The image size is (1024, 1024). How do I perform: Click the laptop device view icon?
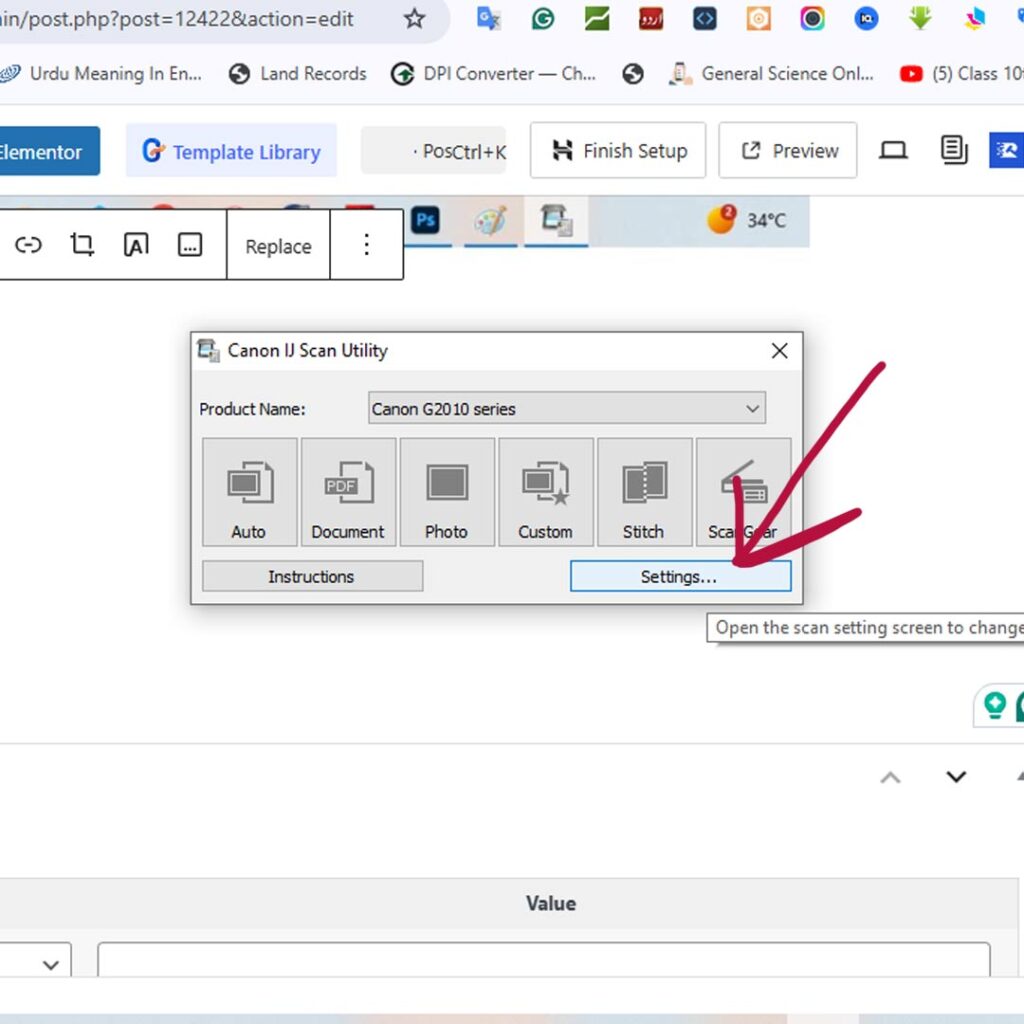pyautogui.click(x=893, y=151)
